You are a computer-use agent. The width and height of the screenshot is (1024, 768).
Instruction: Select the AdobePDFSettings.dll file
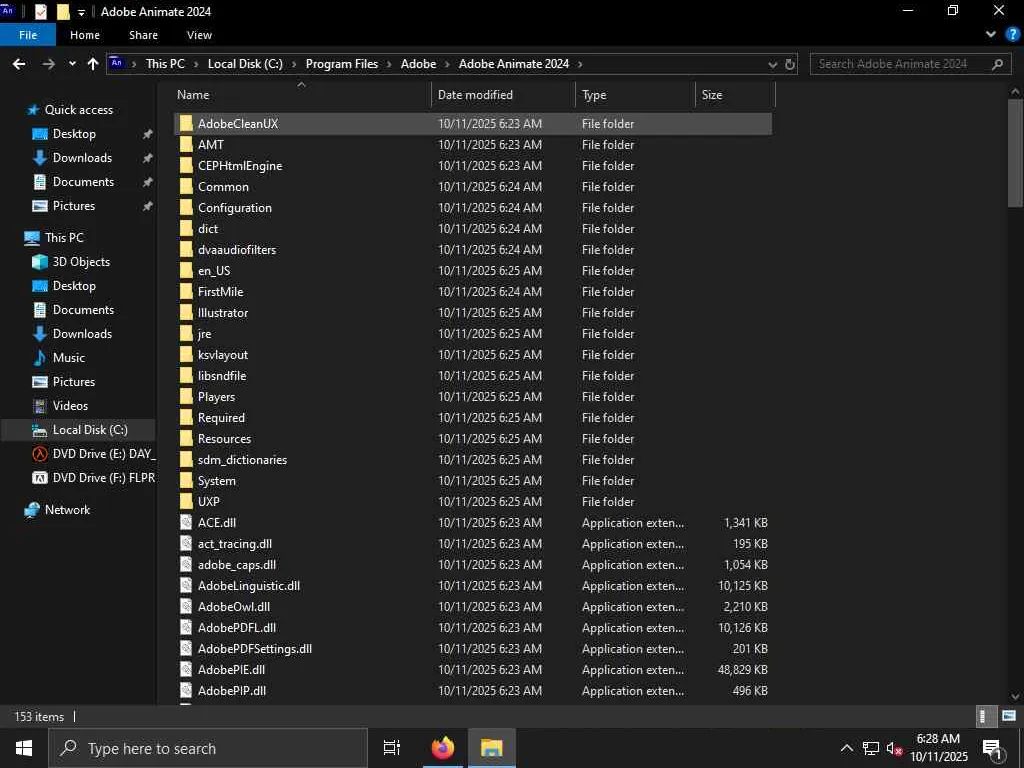point(255,648)
